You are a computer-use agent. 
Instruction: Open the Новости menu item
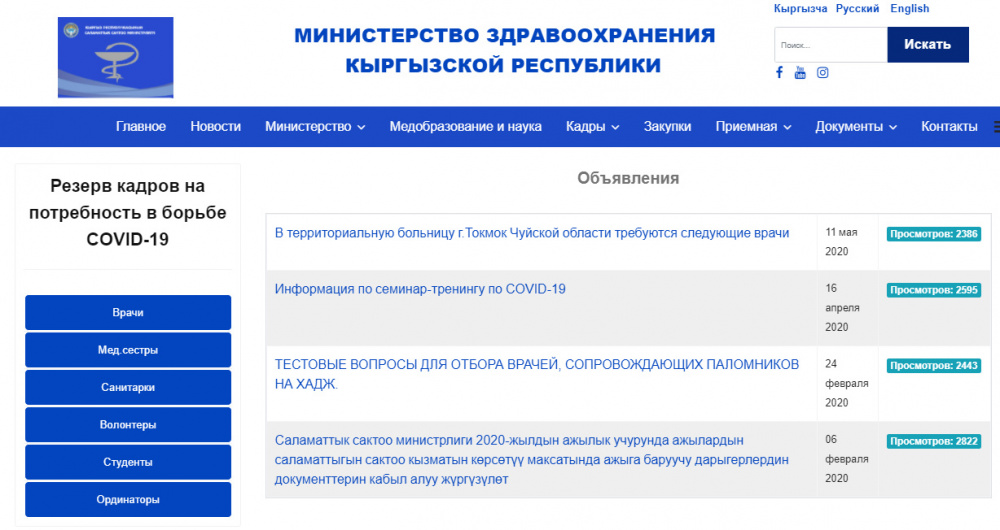click(216, 126)
